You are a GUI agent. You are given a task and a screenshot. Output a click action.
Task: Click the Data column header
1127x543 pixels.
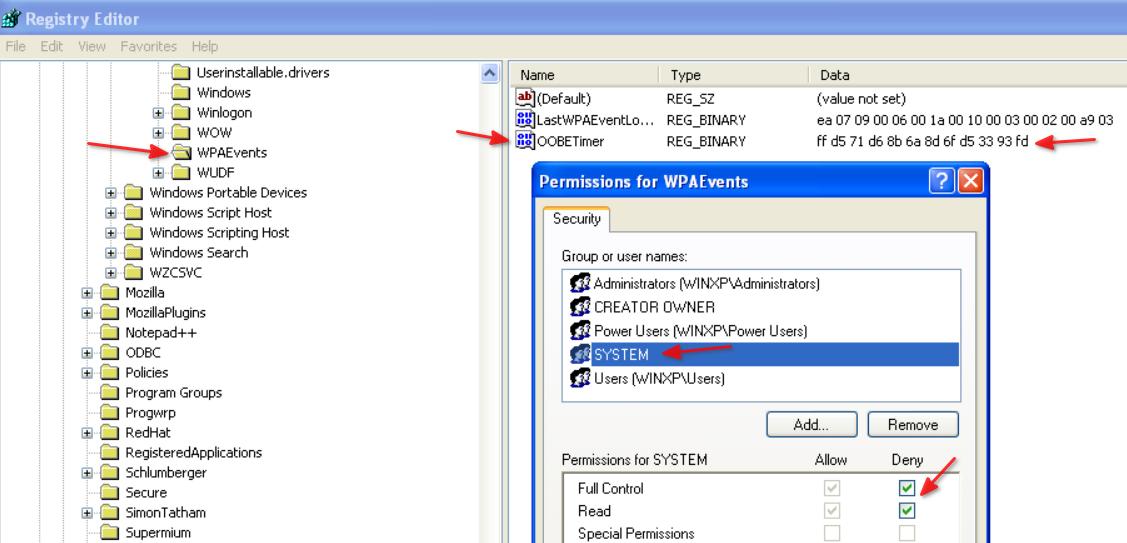[x=967, y=75]
